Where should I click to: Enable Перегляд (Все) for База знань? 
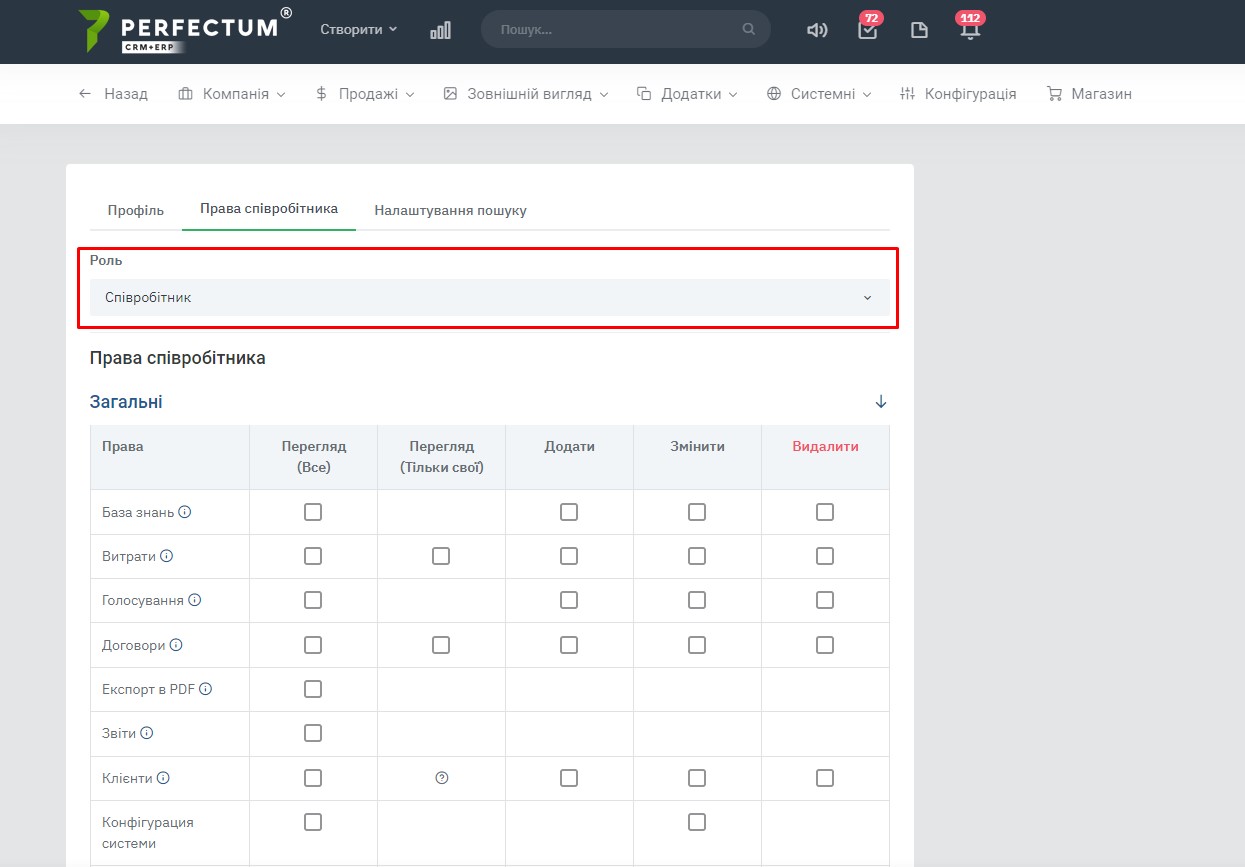[313, 512]
